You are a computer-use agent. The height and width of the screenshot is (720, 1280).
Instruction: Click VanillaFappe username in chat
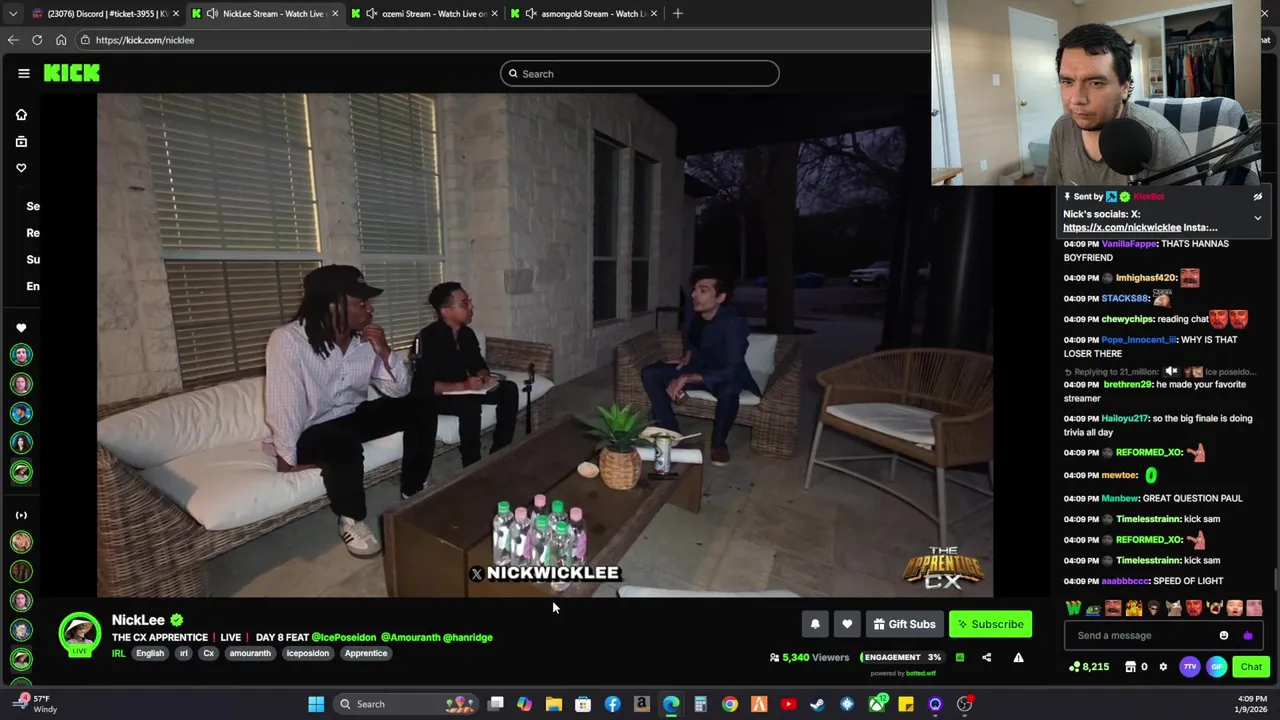1129,244
